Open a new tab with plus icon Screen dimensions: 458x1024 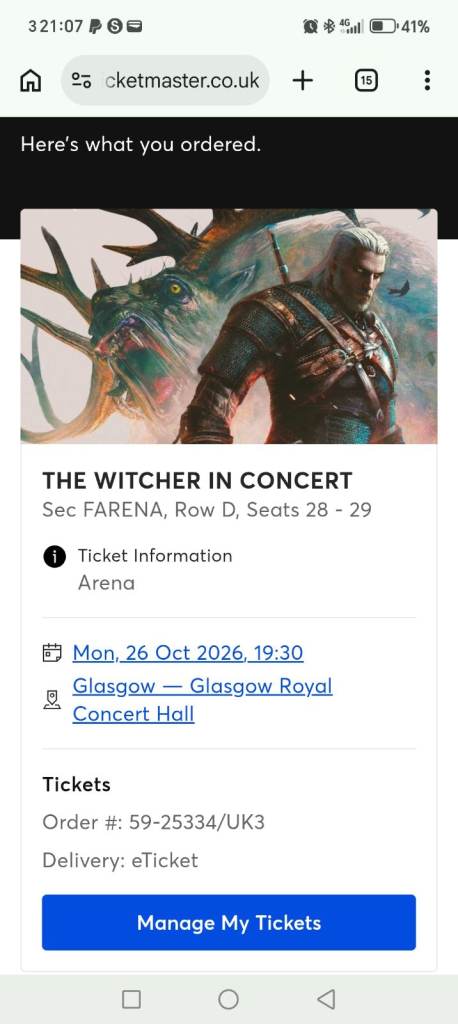click(x=302, y=81)
